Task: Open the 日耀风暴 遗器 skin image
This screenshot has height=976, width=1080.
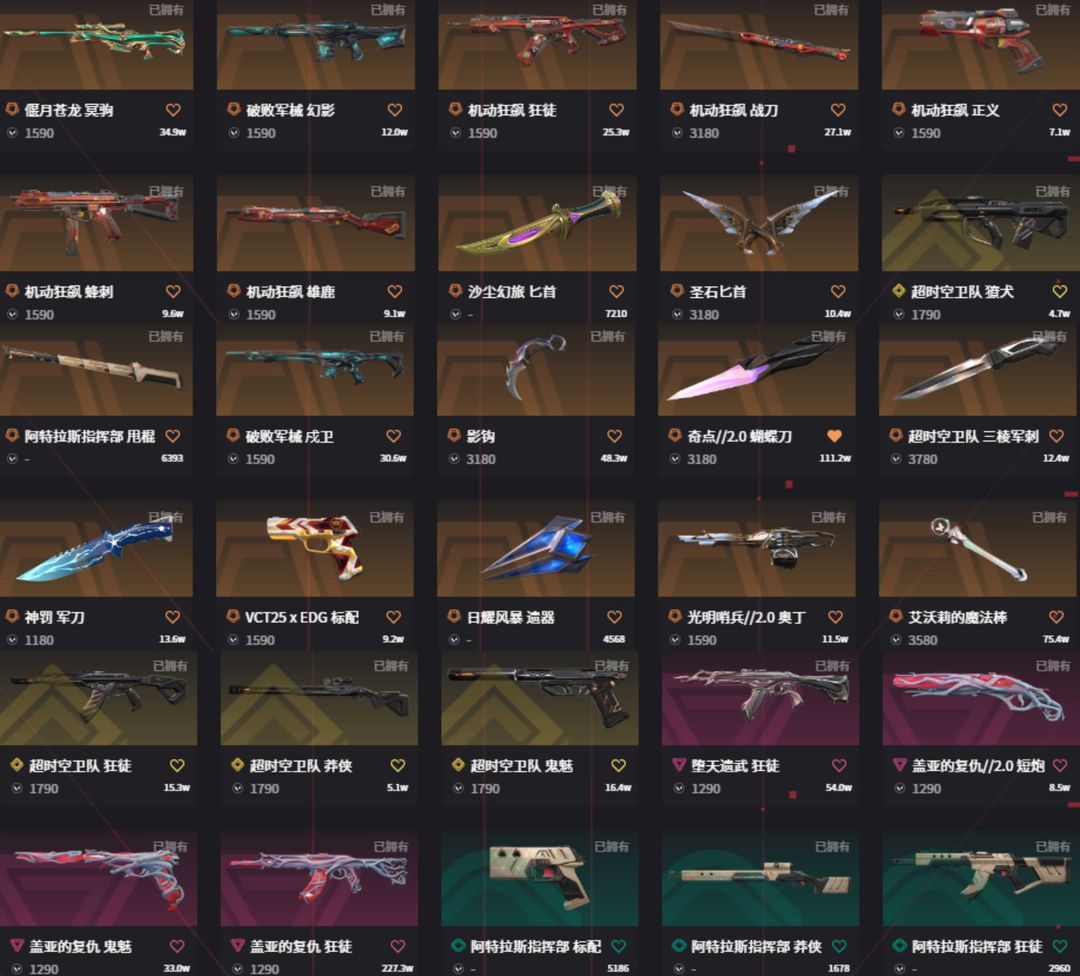Action: (536, 550)
